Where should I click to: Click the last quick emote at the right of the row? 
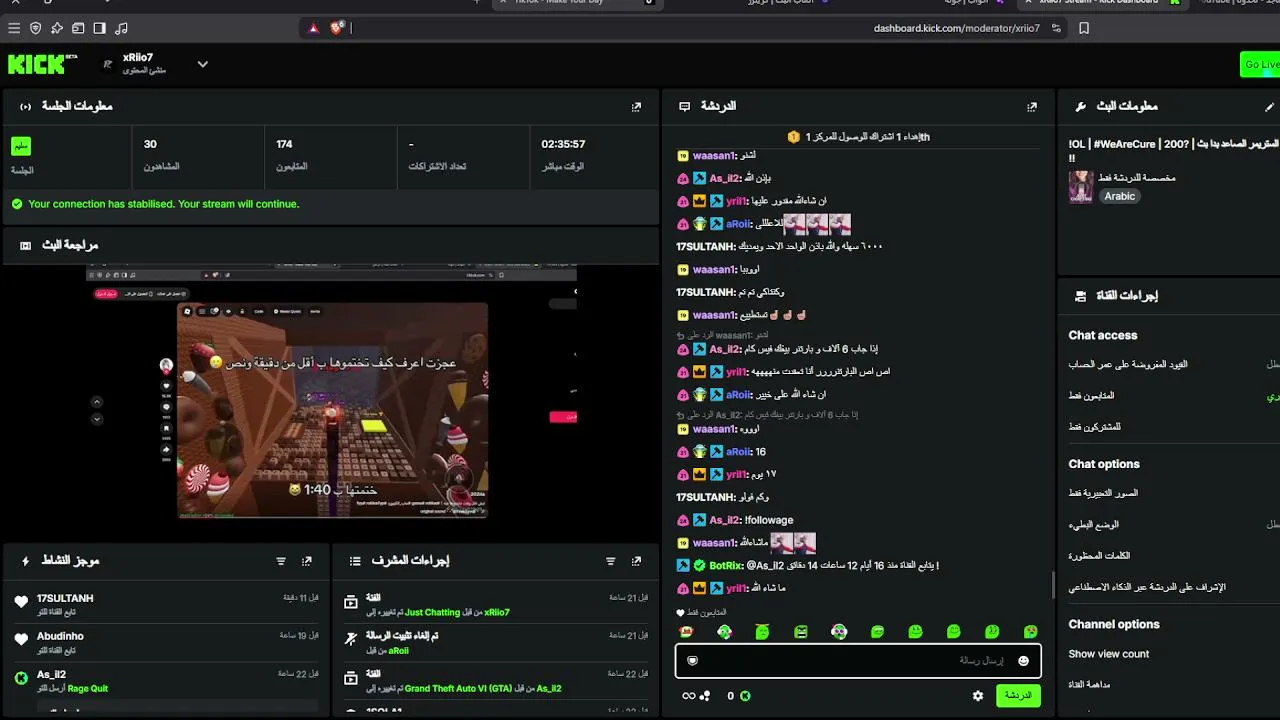(1030, 632)
